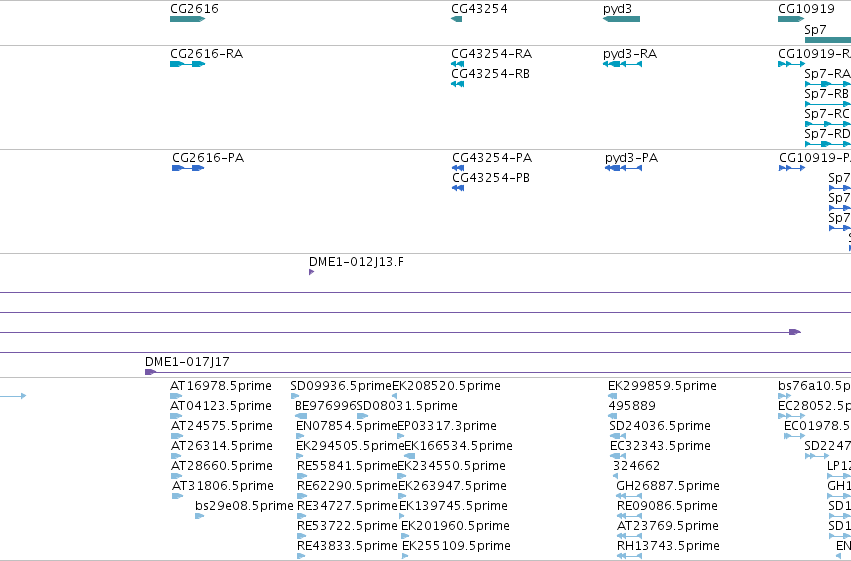This screenshot has width=851, height=561.
Task: Select EST RE09086.5prime
Action: (x=668, y=506)
